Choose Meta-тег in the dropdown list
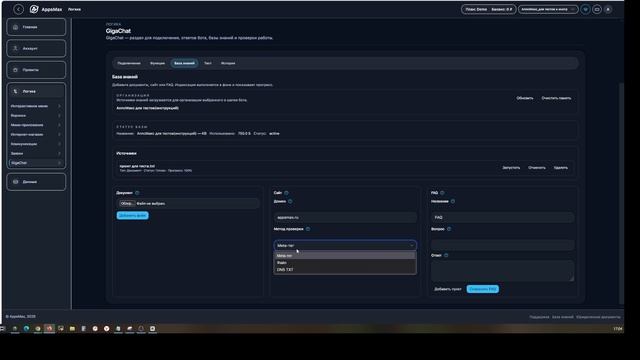This screenshot has width=640, height=360. click(345, 256)
